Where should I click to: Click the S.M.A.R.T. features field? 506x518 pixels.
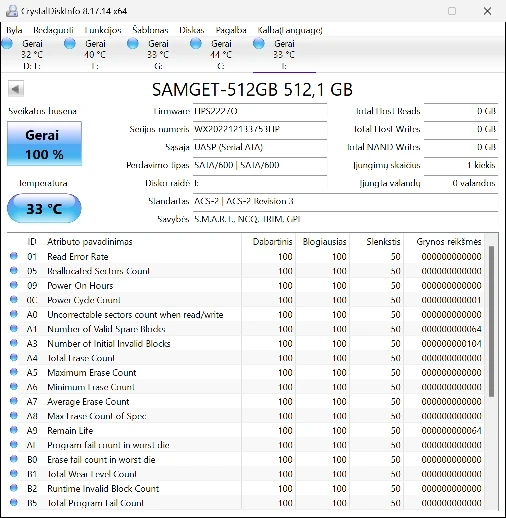pos(346,219)
